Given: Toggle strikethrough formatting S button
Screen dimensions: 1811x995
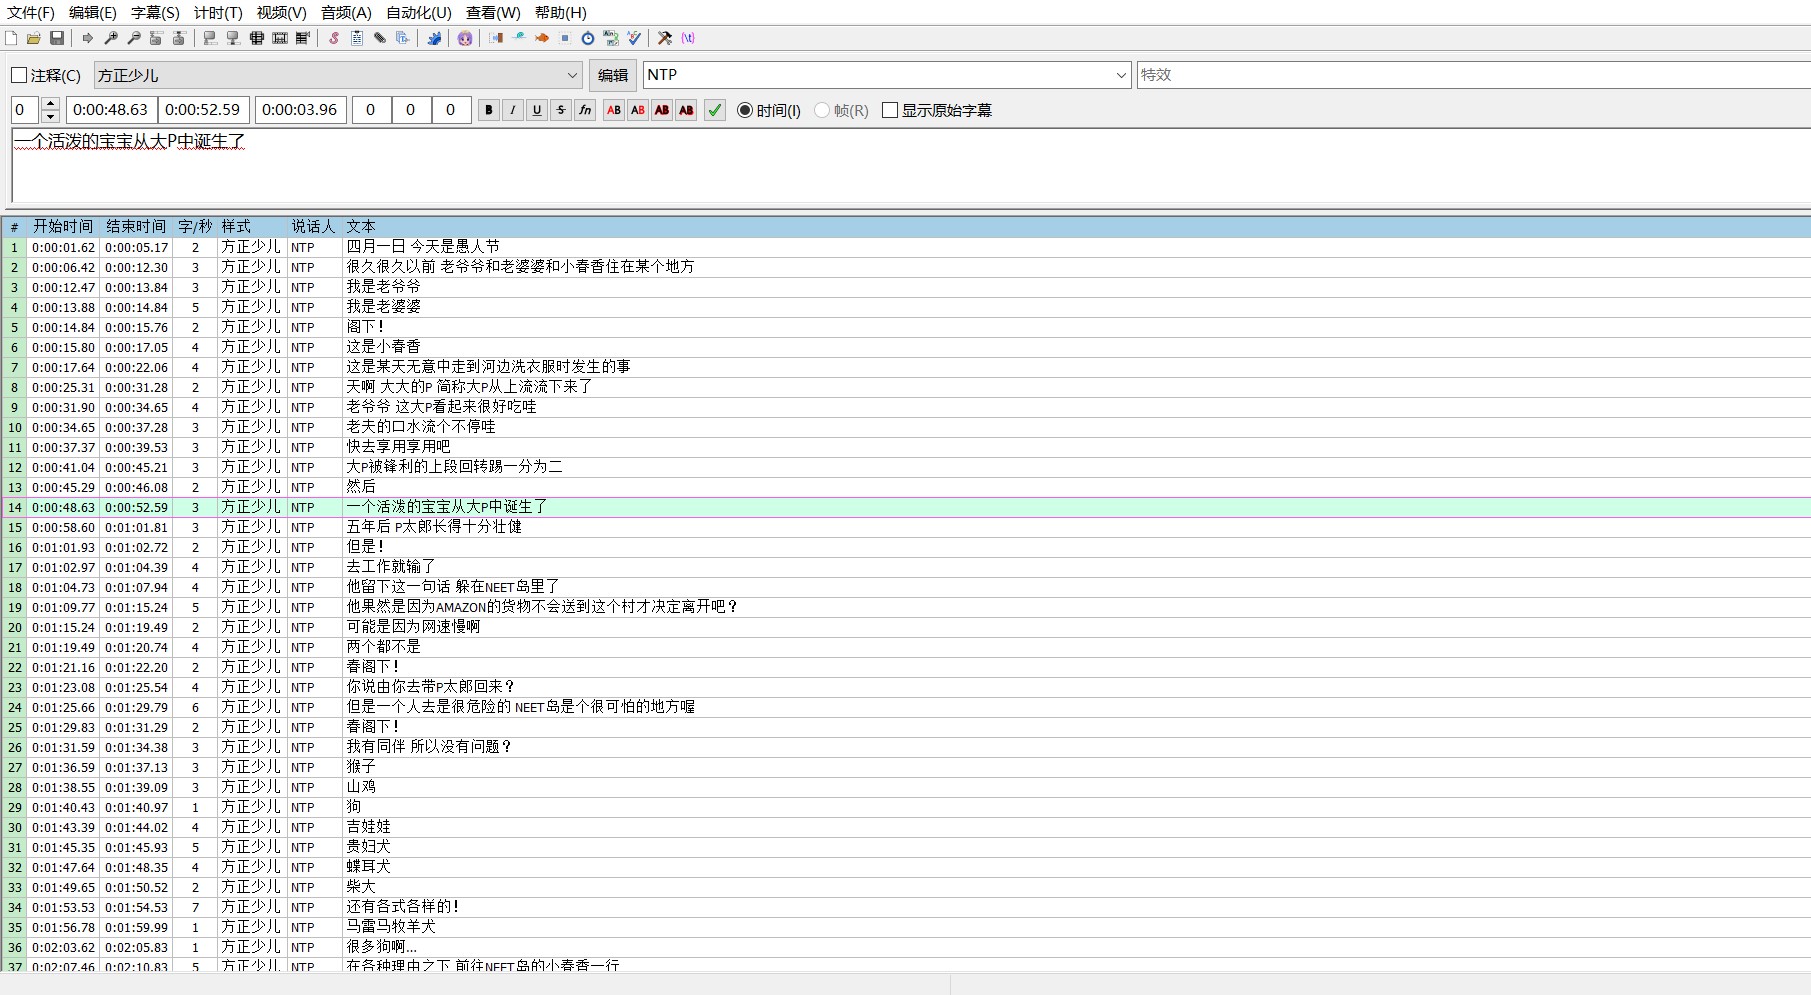Looking at the screenshot, I should [x=561, y=110].
